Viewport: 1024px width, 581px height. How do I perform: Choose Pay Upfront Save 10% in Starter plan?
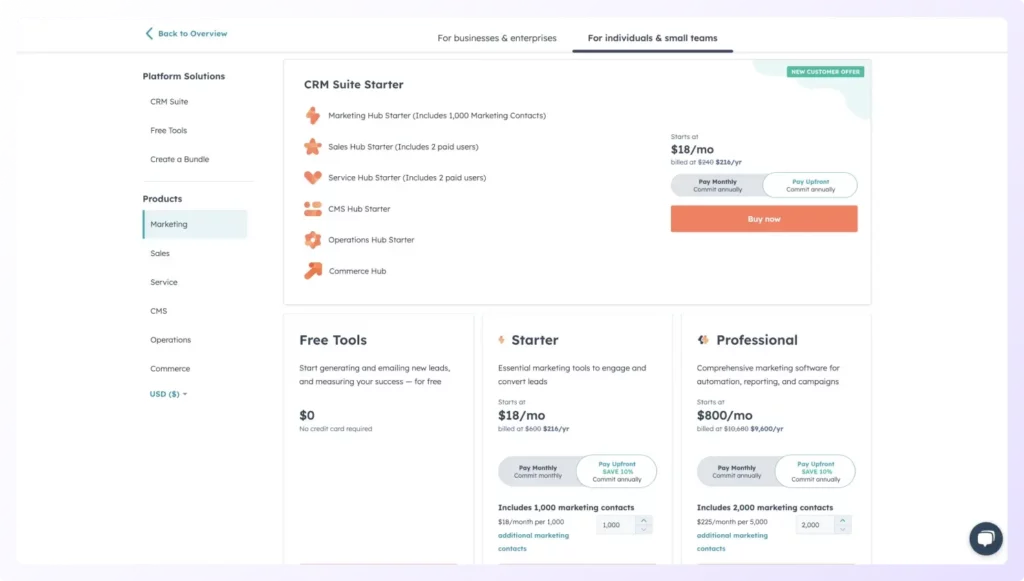pyautogui.click(x=616, y=471)
